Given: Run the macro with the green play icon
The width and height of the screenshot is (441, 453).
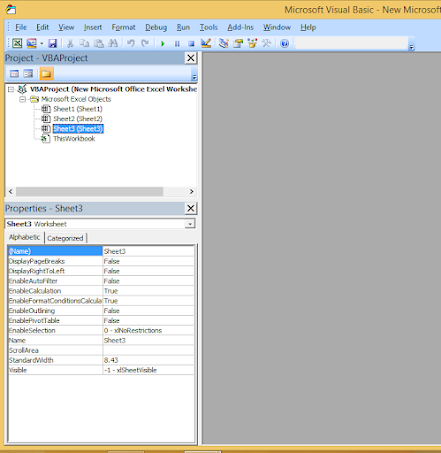Looking at the screenshot, I should [x=163, y=44].
